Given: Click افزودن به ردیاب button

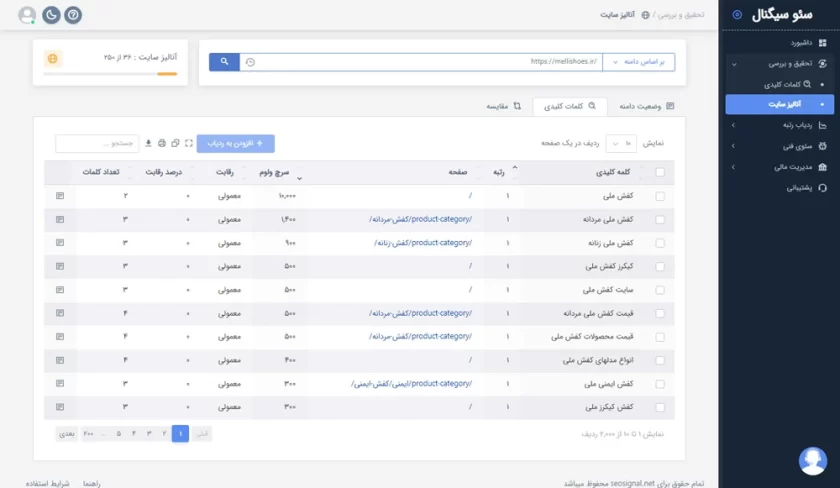Looking at the screenshot, I should click(x=236, y=143).
